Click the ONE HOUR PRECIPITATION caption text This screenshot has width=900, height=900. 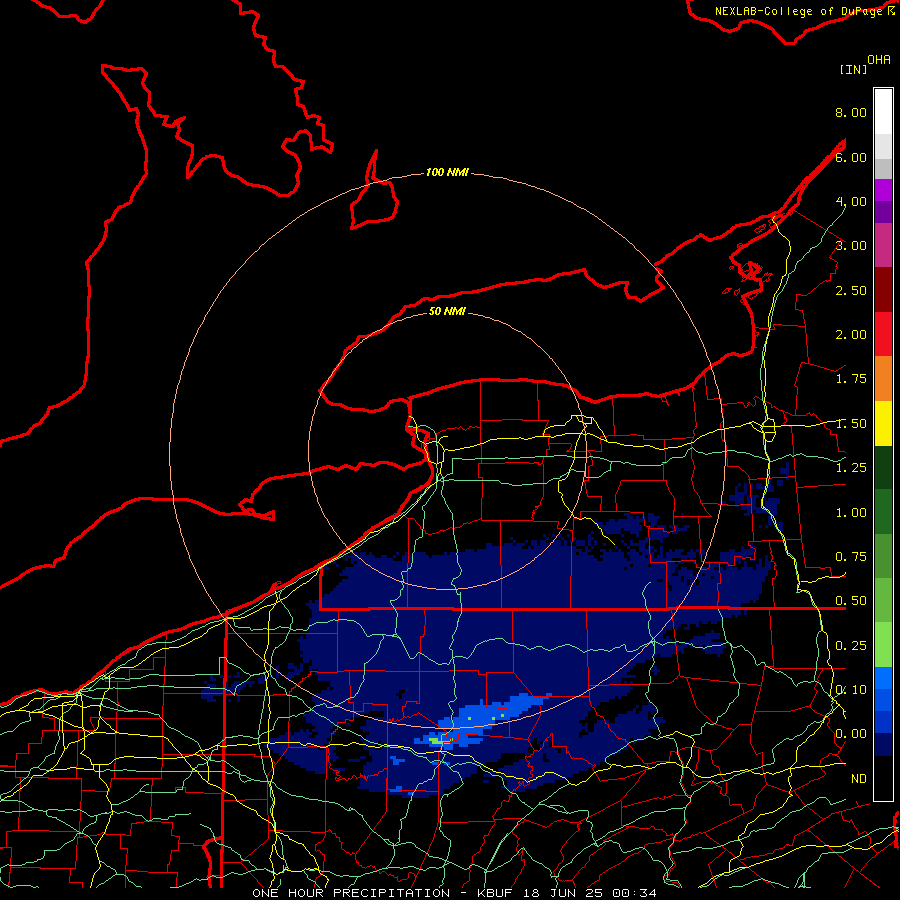[x=351, y=893]
